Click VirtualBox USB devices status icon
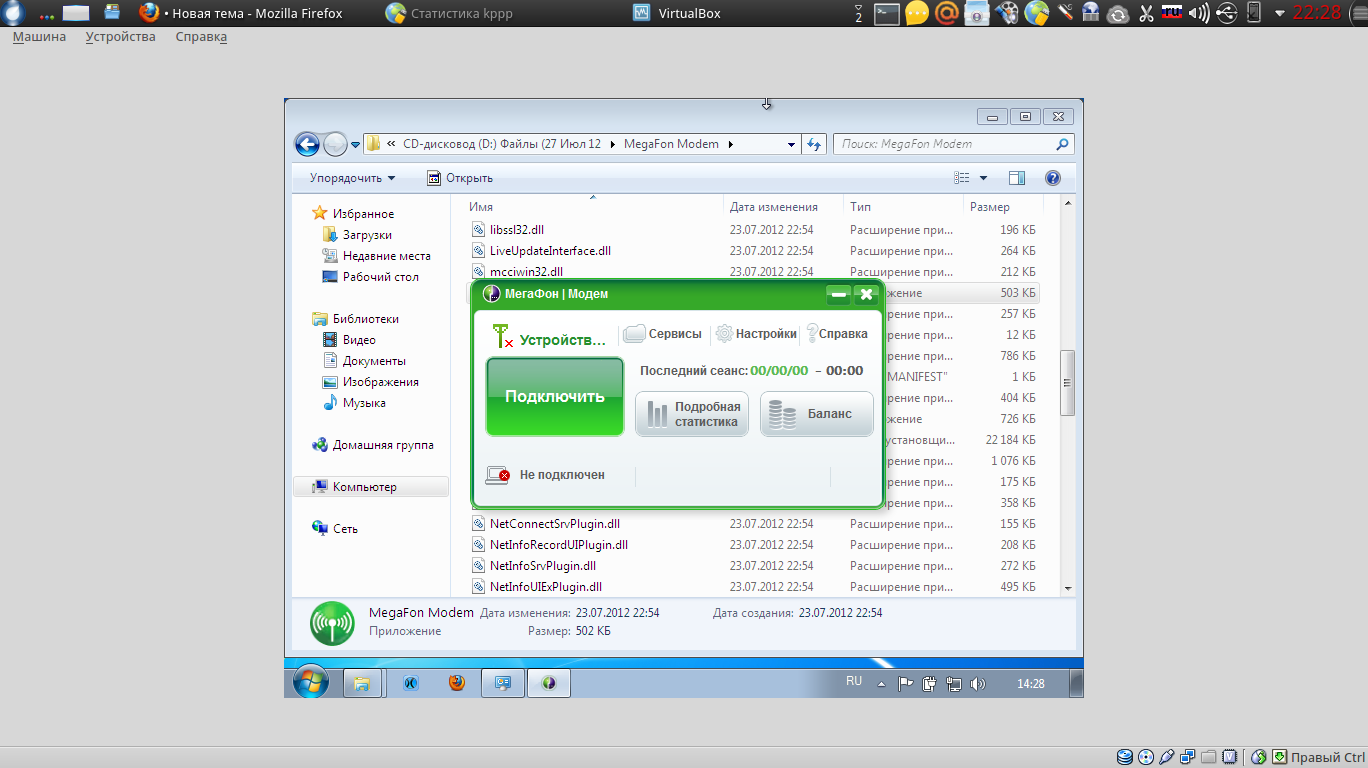1368x768 pixels. 1166,757
